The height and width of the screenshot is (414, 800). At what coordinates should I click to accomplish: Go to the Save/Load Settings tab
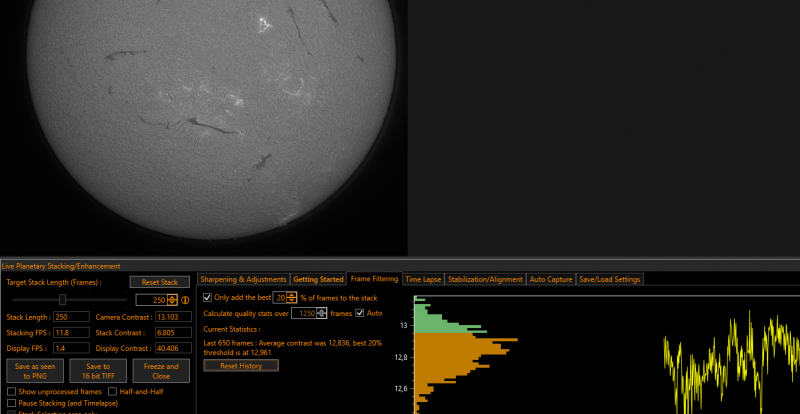pyautogui.click(x=610, y=279)
